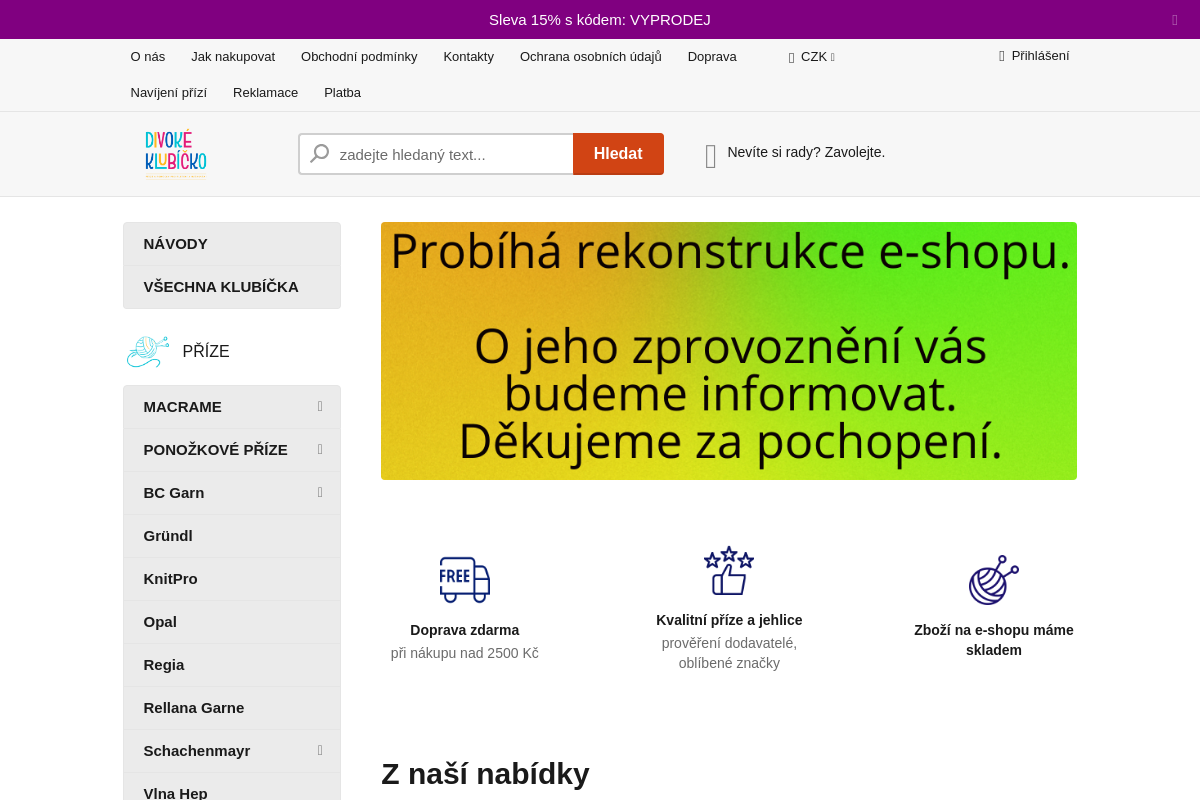This screenshot has width=1200, height=800.
Task: Close the VYPRODEJ discount banner
Action: (x=1175, y=20)
